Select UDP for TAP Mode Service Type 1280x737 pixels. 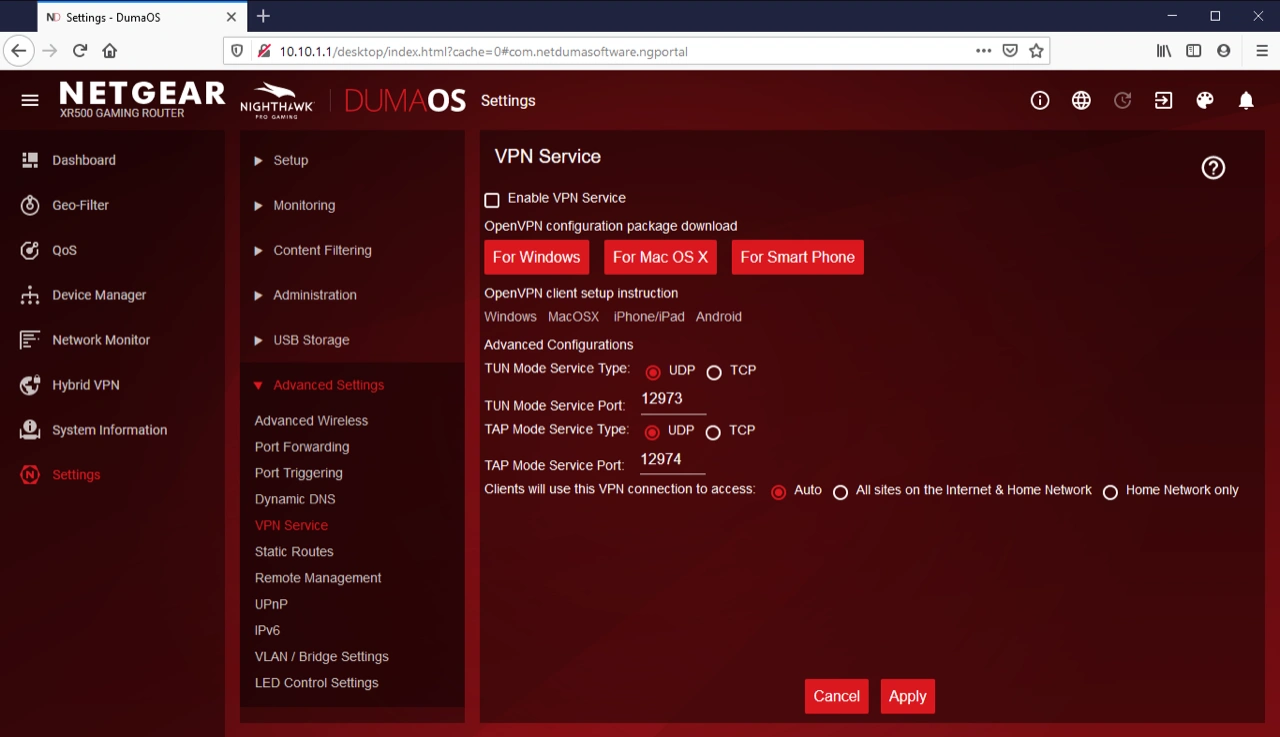tap(653, 432)
